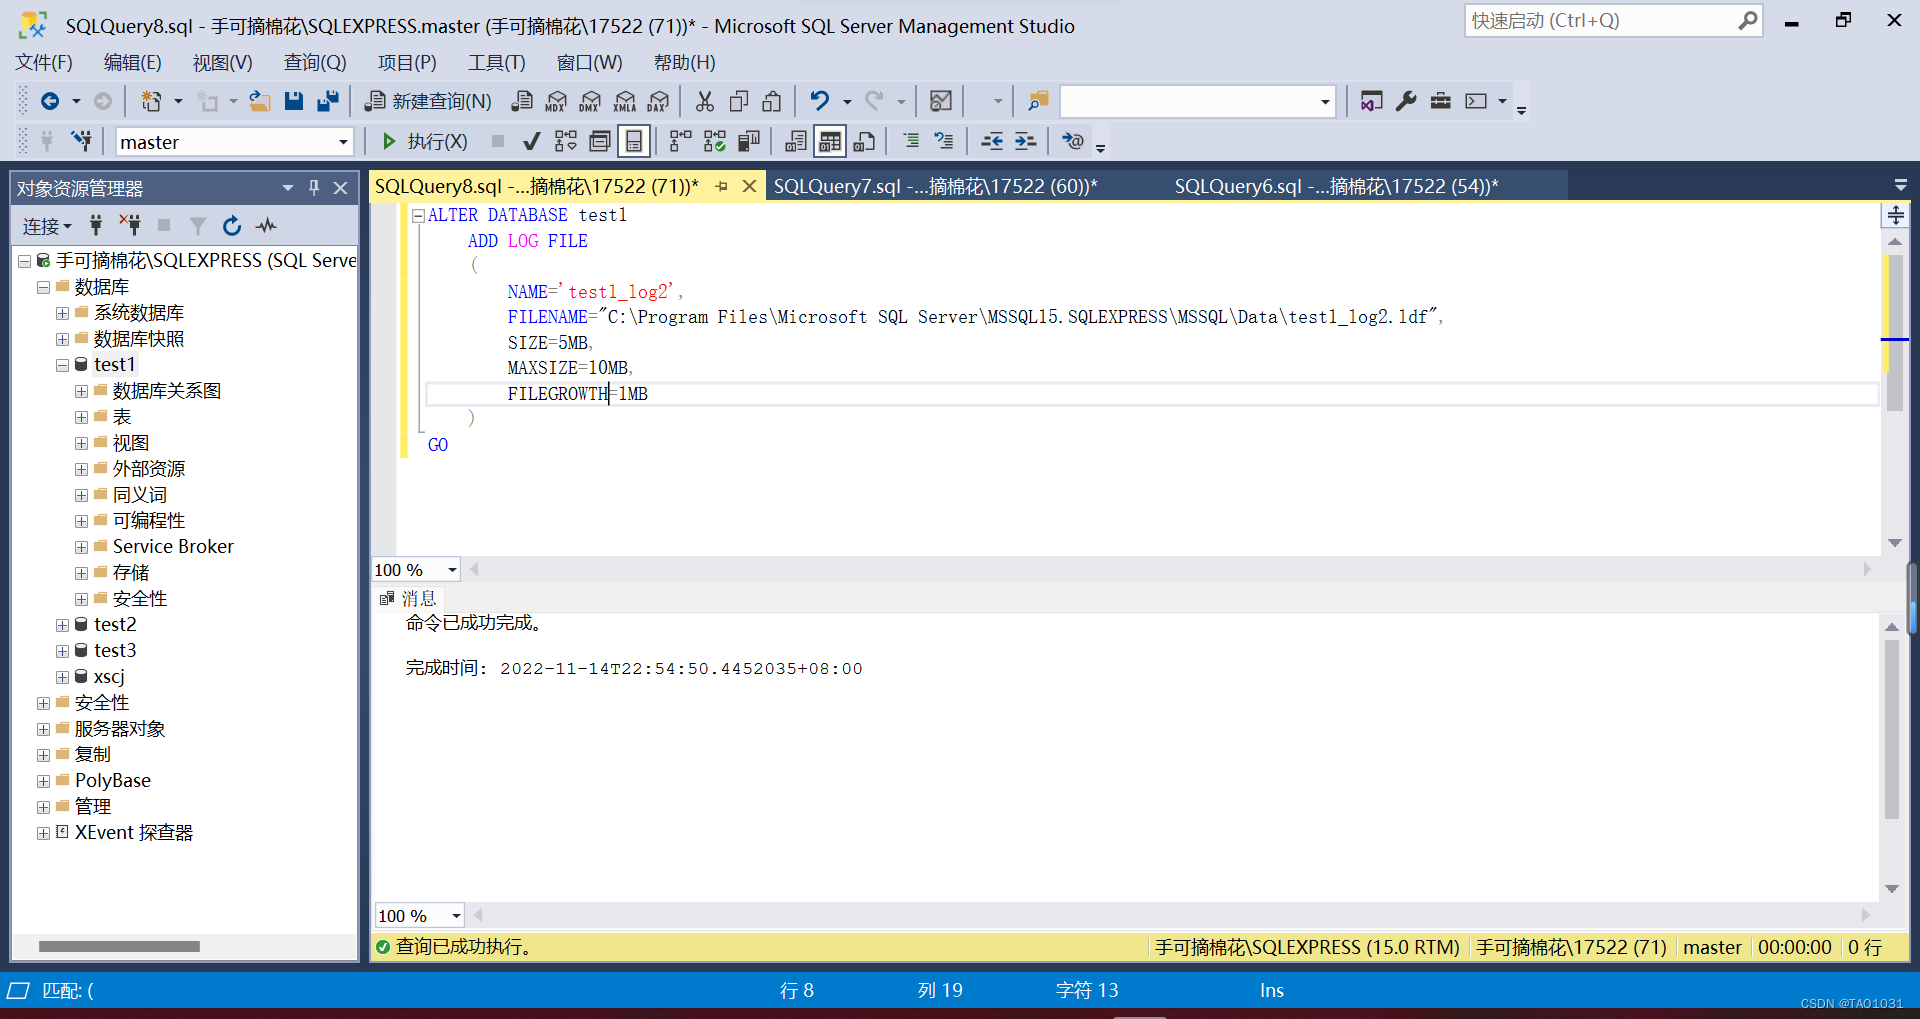
Task: Select the 消息 messages tab
Action: (409, 599)
